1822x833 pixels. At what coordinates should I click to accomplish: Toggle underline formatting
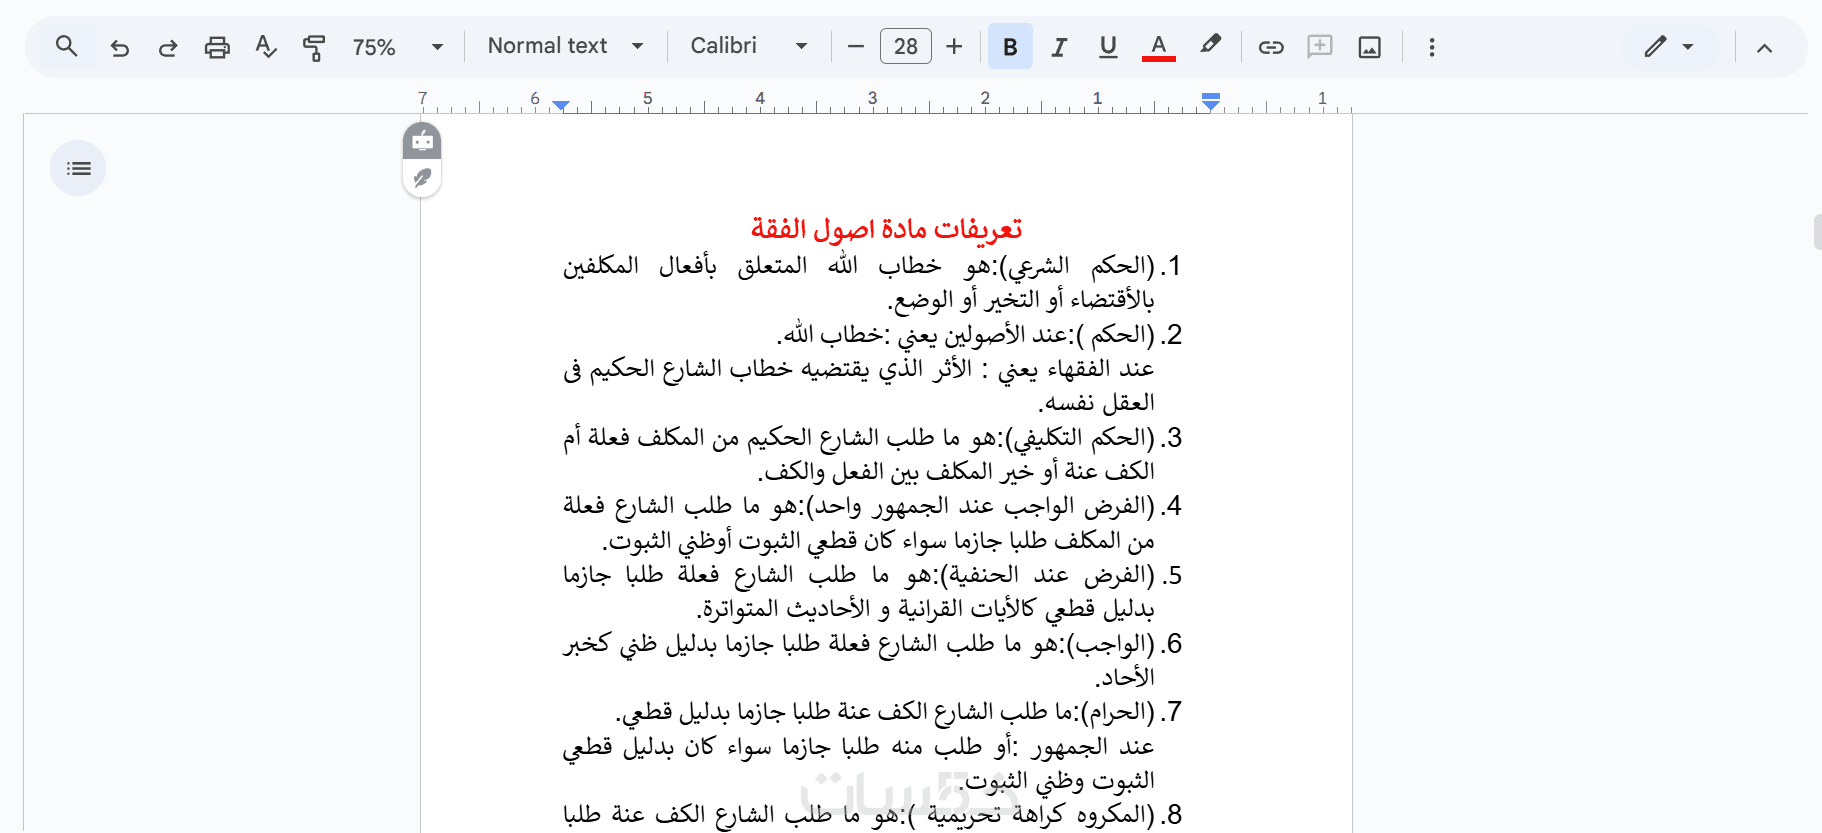[1108, 47]
